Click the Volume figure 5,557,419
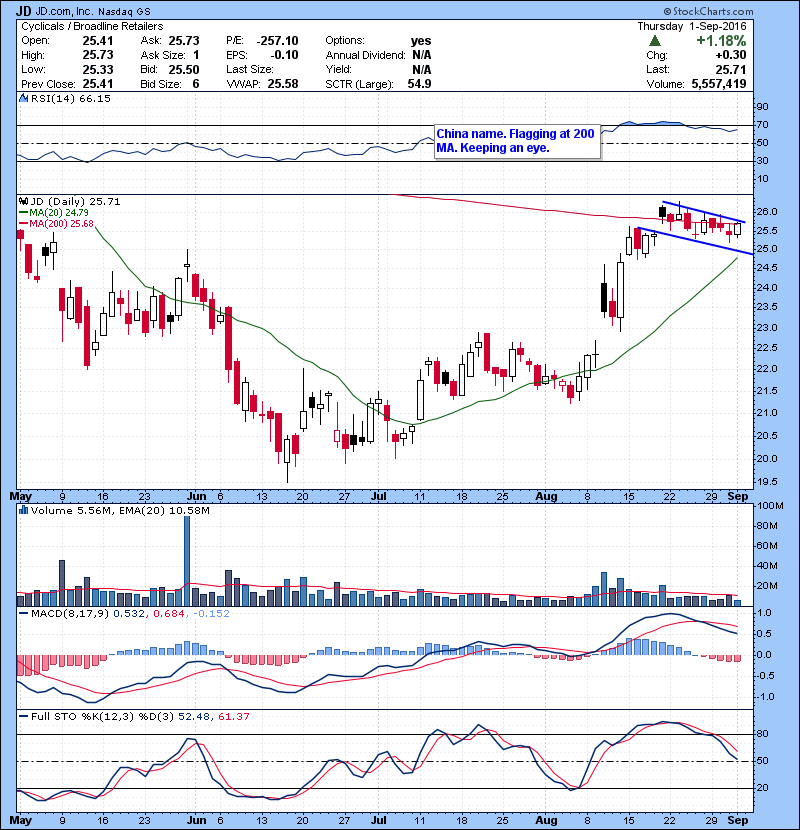Image resolution: width=800 pixels, height=830 pixels. coord(719,84)
